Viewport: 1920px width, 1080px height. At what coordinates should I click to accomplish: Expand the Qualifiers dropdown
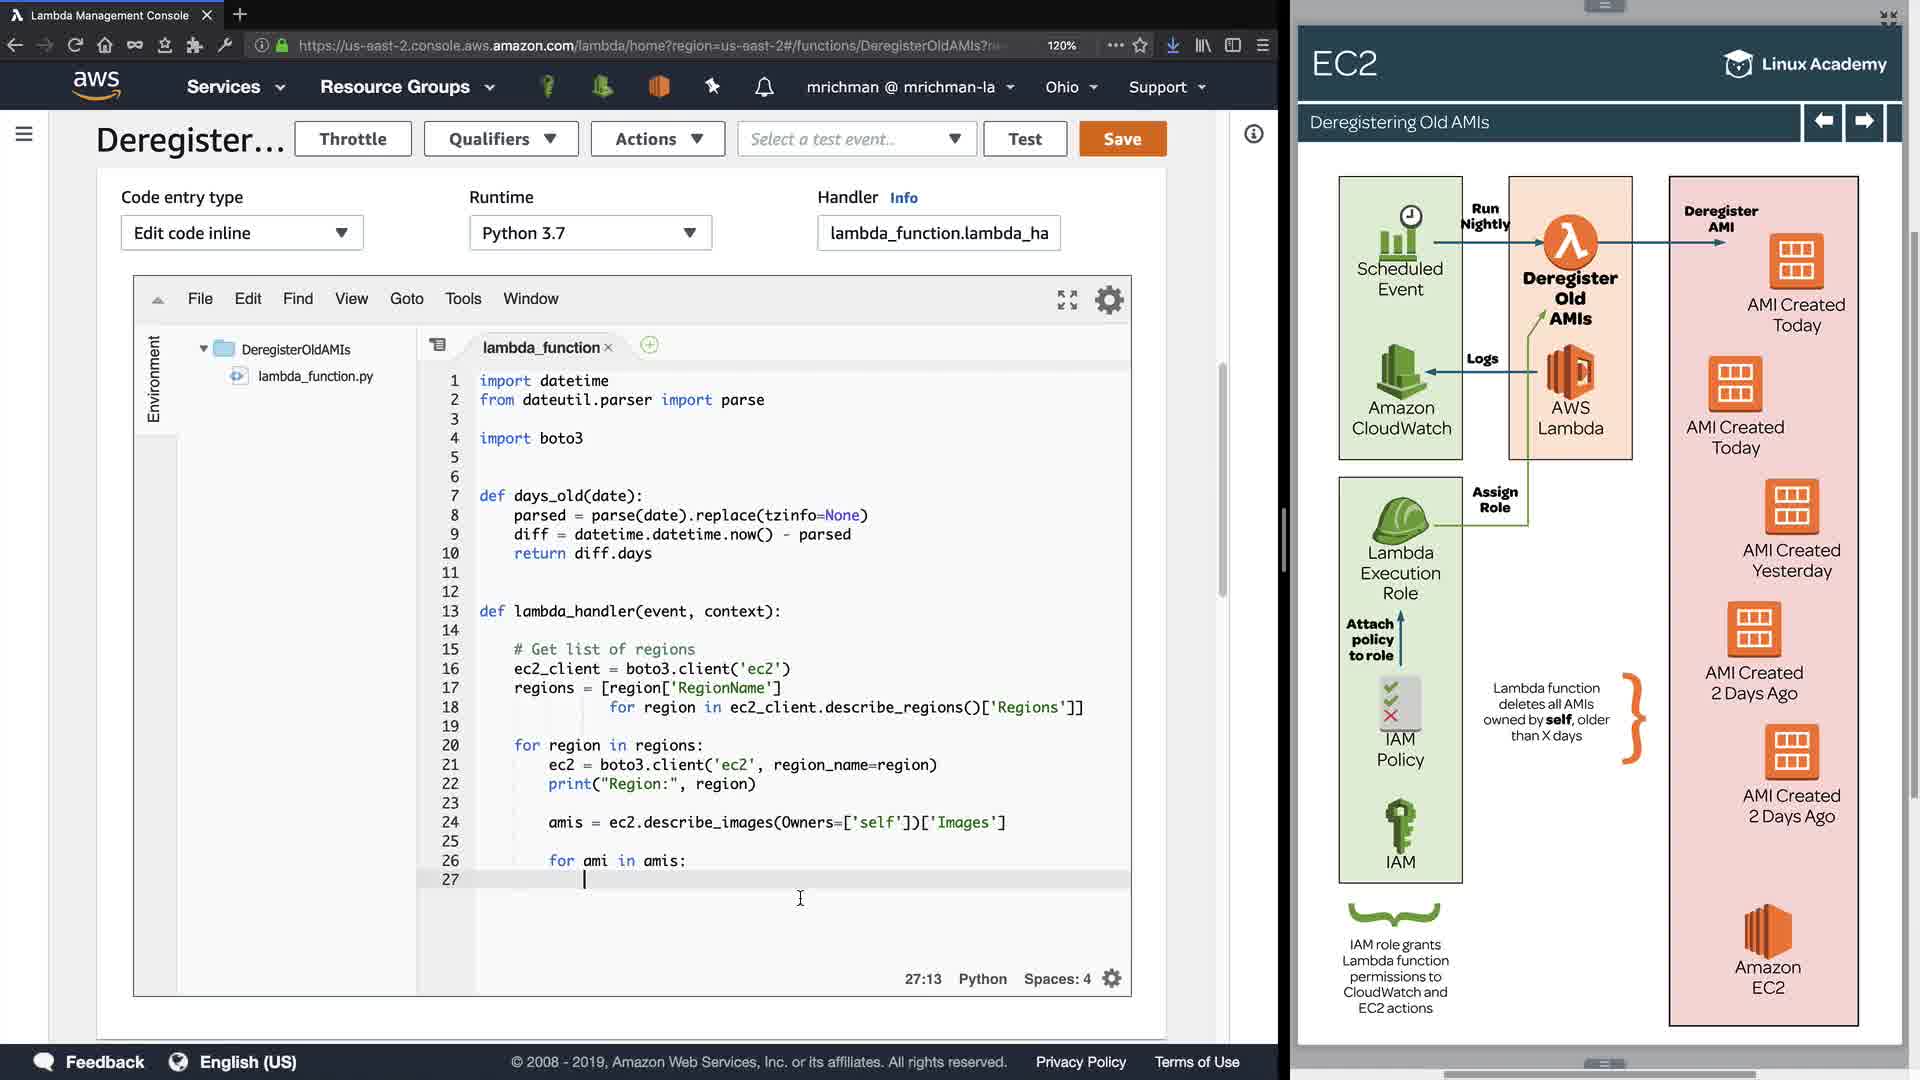tap(501, 139)
